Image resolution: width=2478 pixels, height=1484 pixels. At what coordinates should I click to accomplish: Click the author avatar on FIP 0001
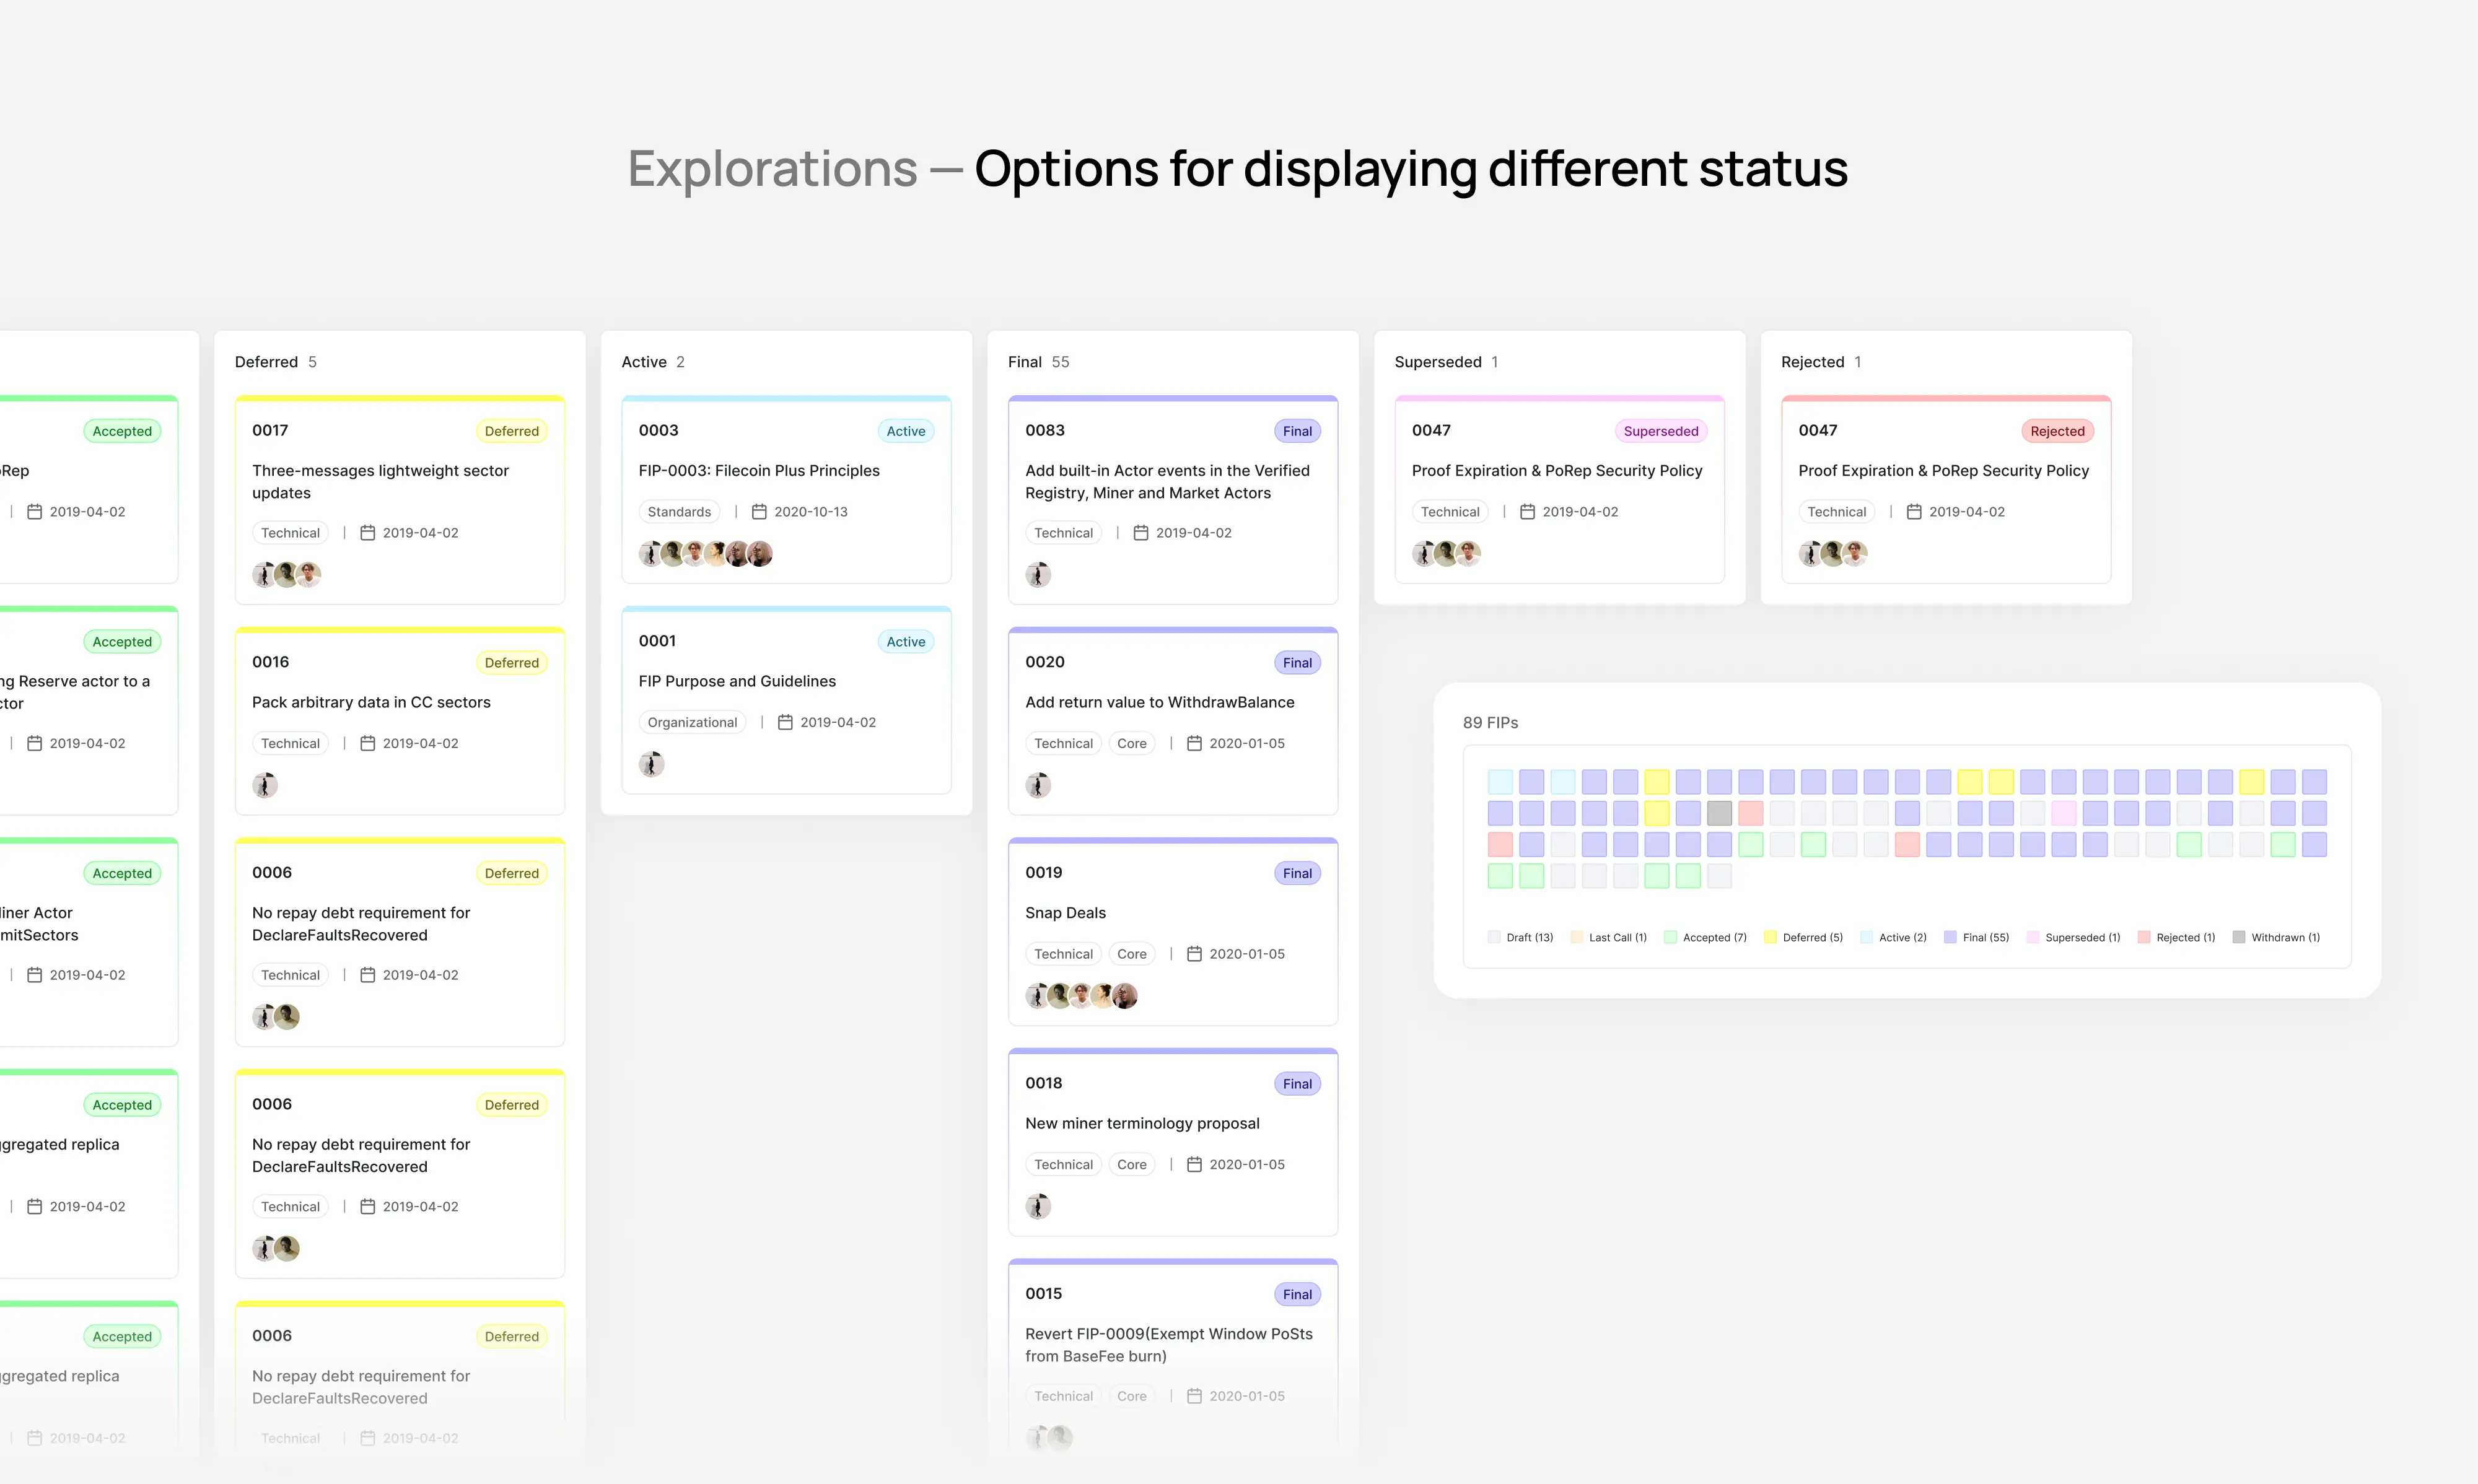pos(651,764)
